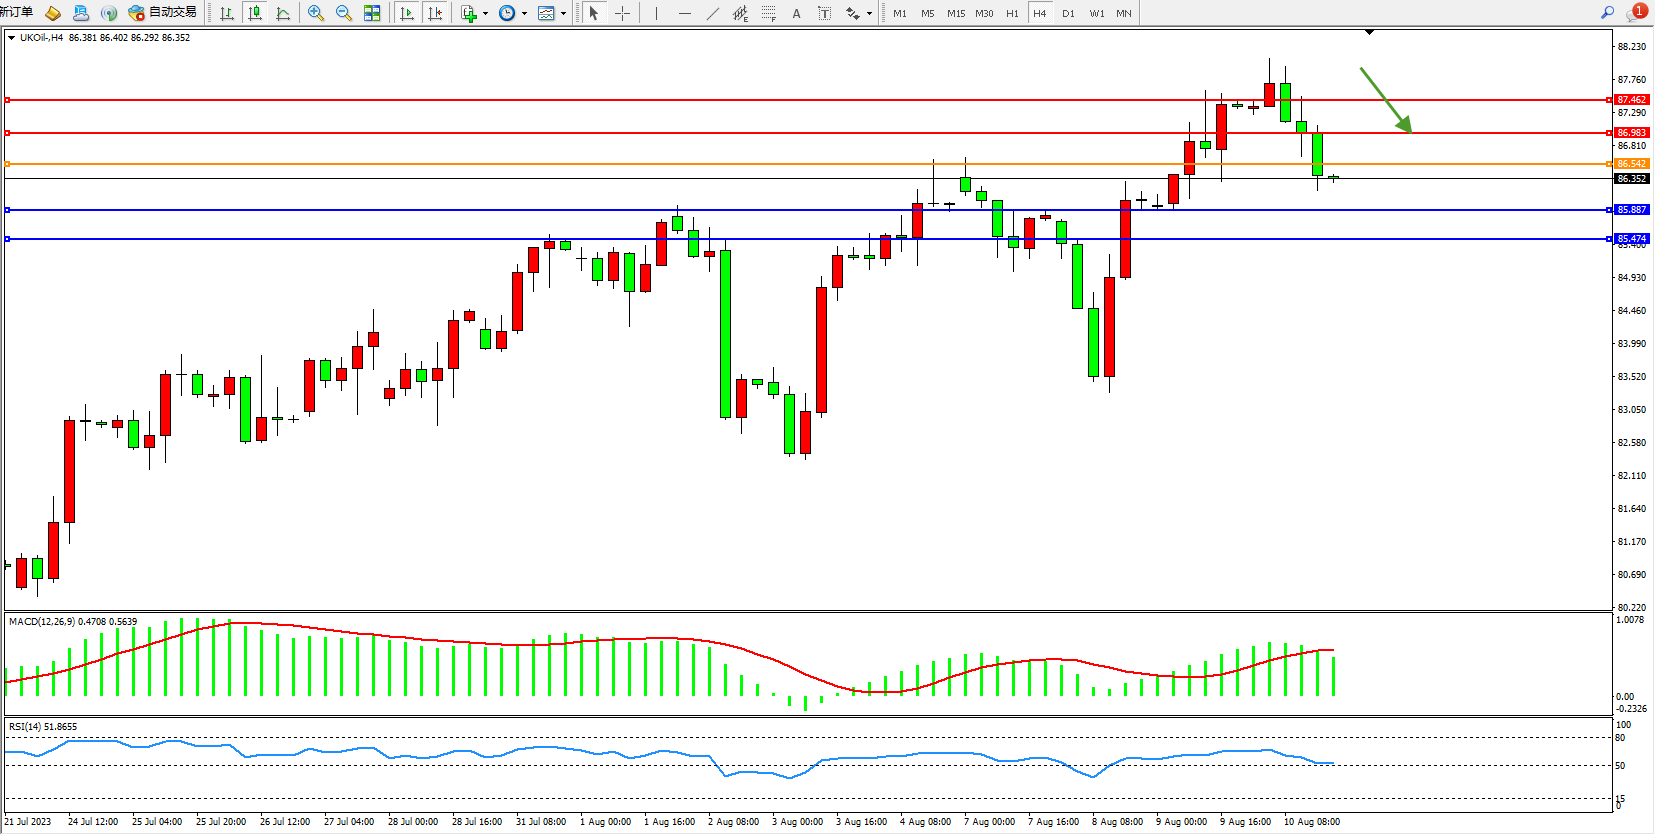Click the 自动交易 auto trading button
This screenshot has height=835, width=1655.
click(163, 13)
